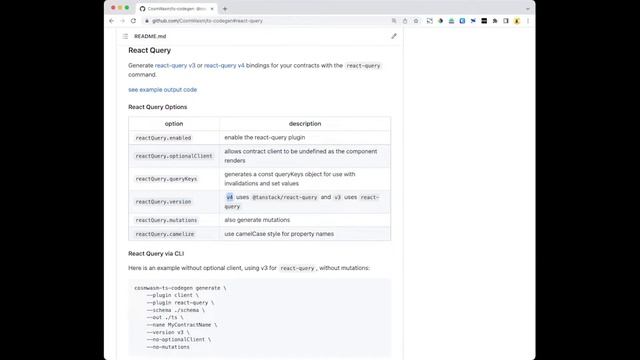Click 'use camelCase style for property names'

tap(279, 234)
